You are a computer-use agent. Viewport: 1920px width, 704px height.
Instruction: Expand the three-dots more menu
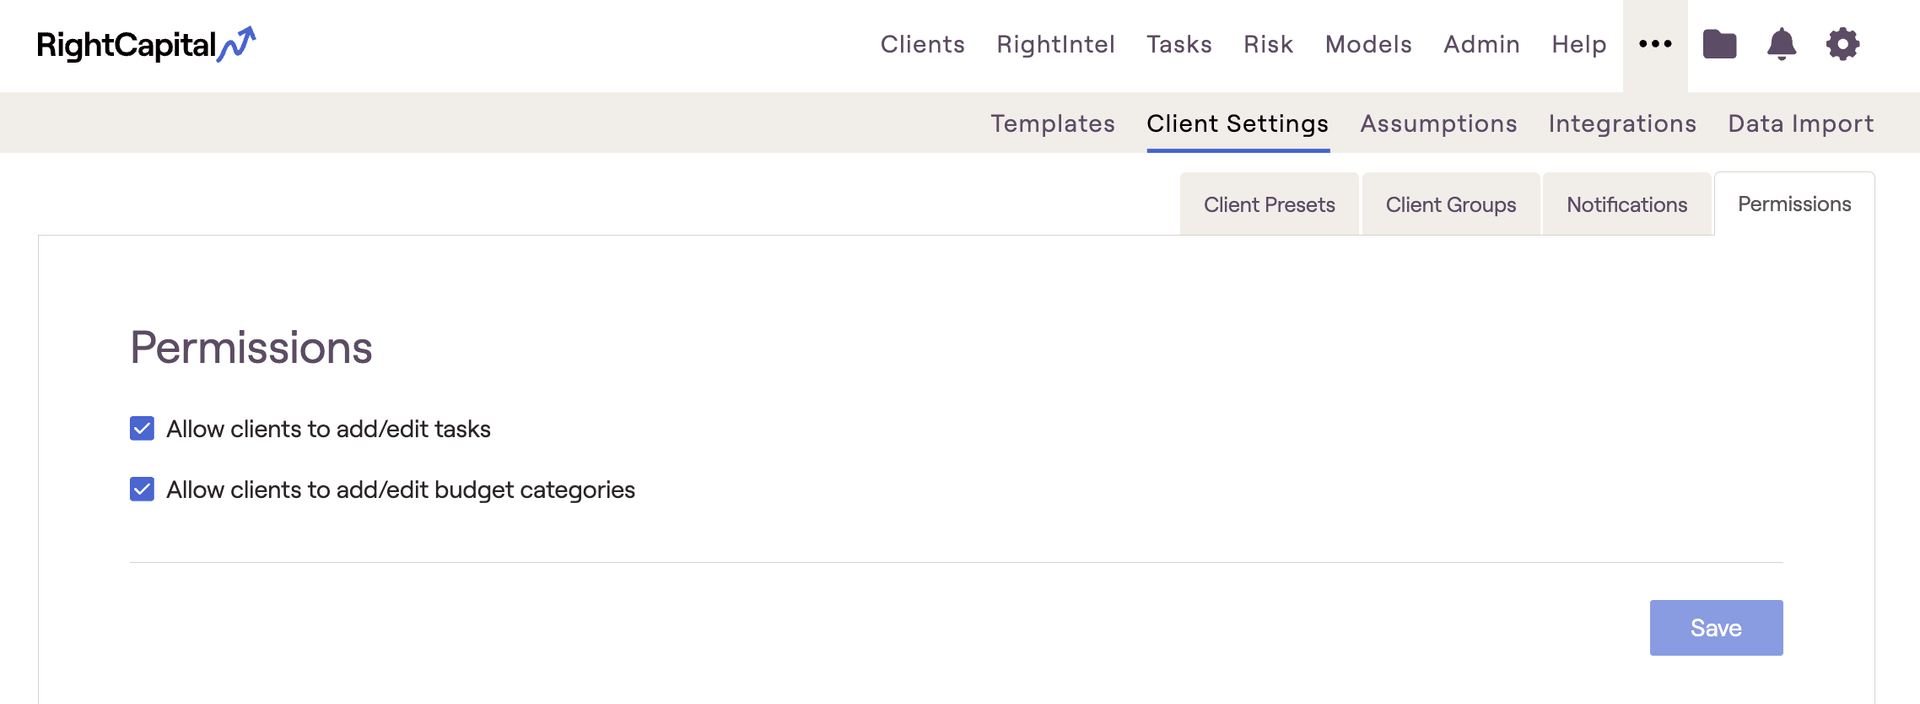click(x=1655, y=44)
